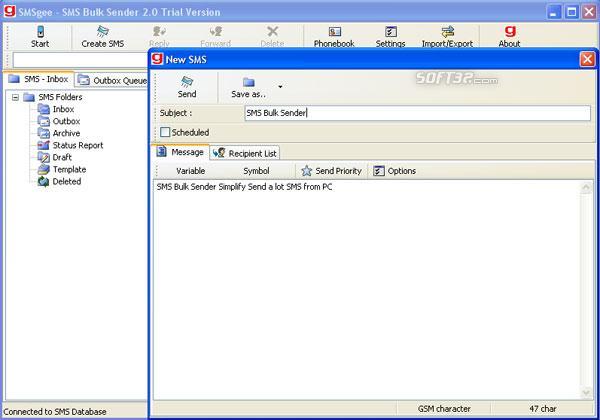
Task: Click the New SMS title bar logo
Action: (157, 59)
